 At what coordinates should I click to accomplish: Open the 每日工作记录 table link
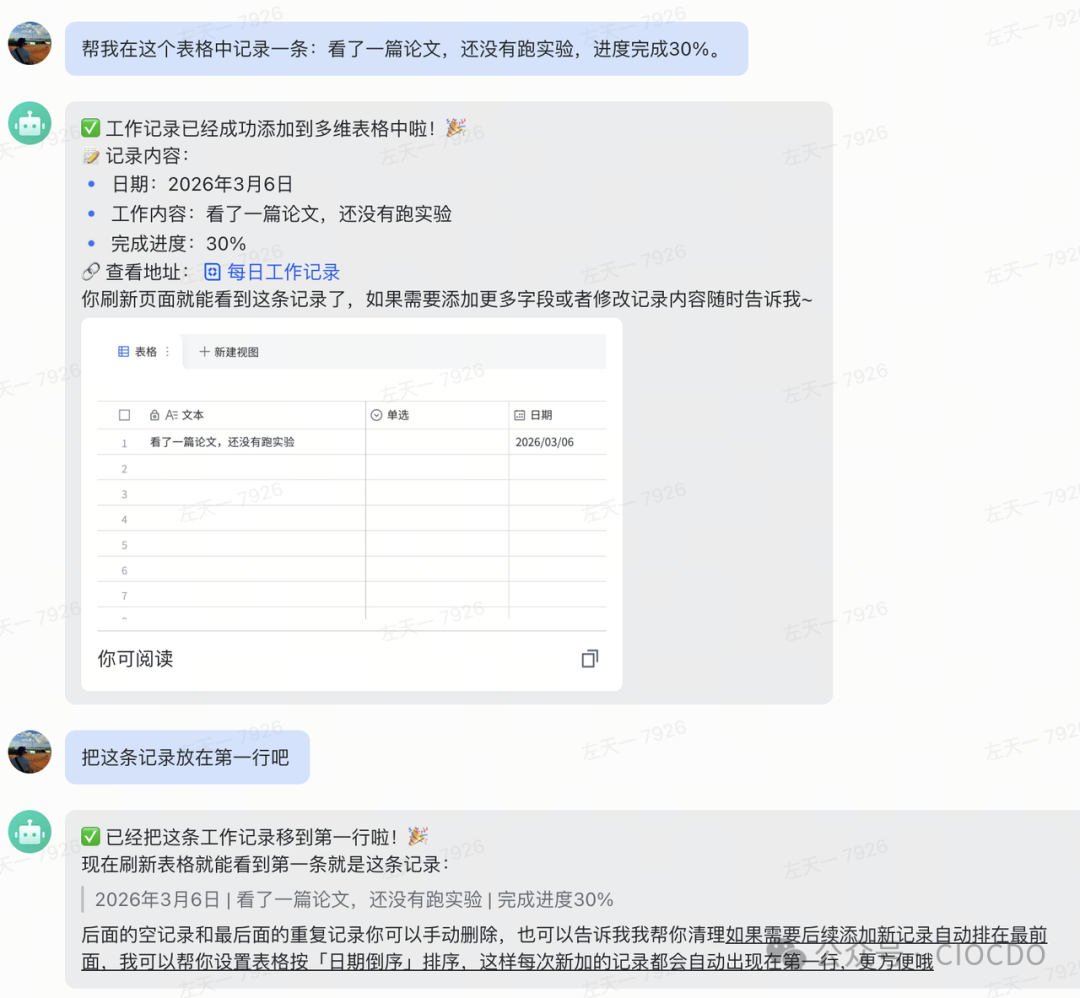pos(284,272)
